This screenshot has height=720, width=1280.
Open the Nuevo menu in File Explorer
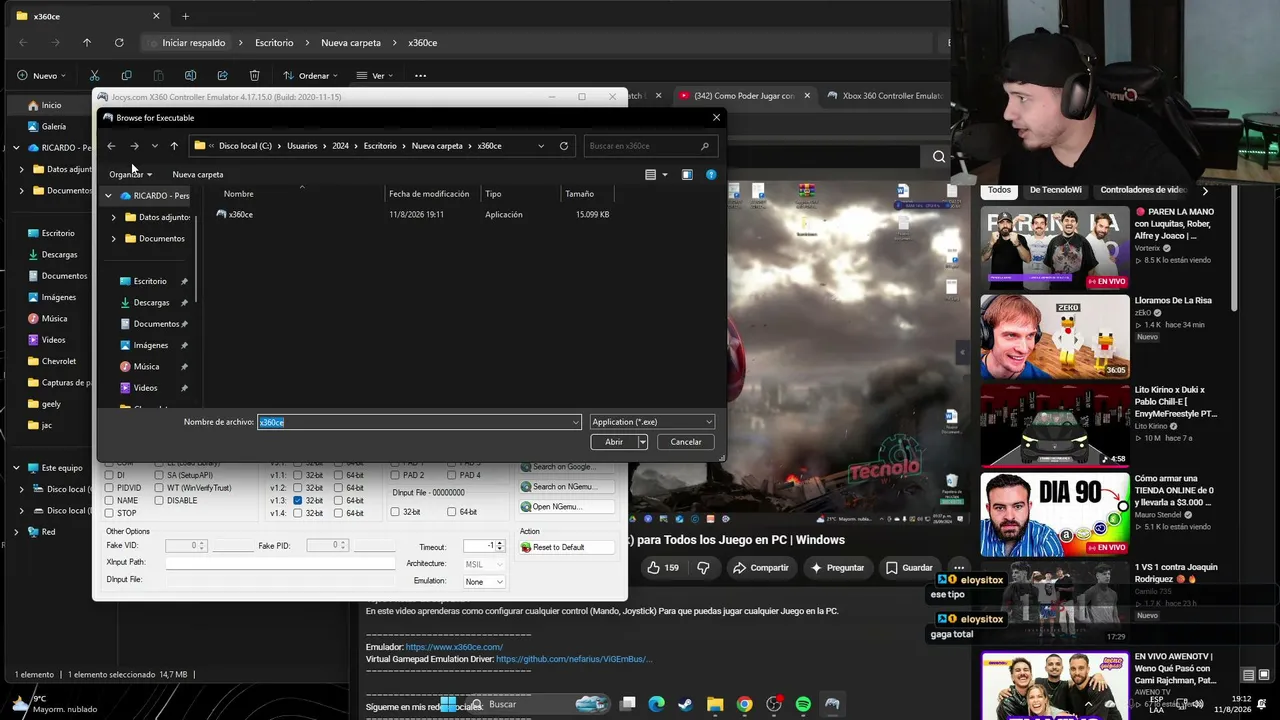point(41,75)
